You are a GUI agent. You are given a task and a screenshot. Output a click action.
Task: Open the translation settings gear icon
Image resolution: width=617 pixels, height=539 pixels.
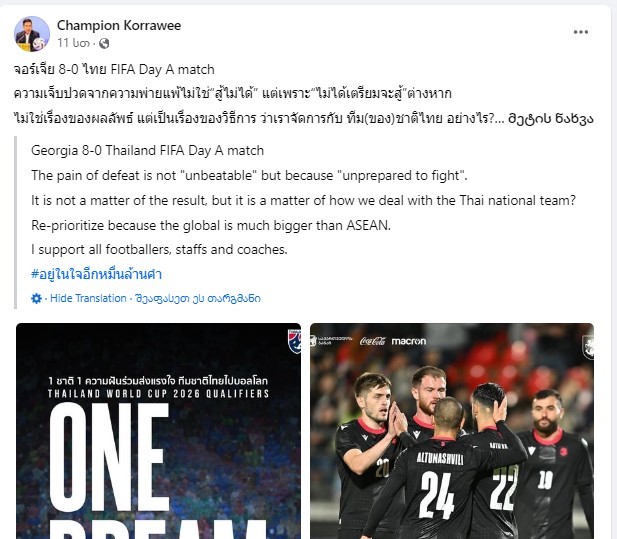tap(36, 299)
